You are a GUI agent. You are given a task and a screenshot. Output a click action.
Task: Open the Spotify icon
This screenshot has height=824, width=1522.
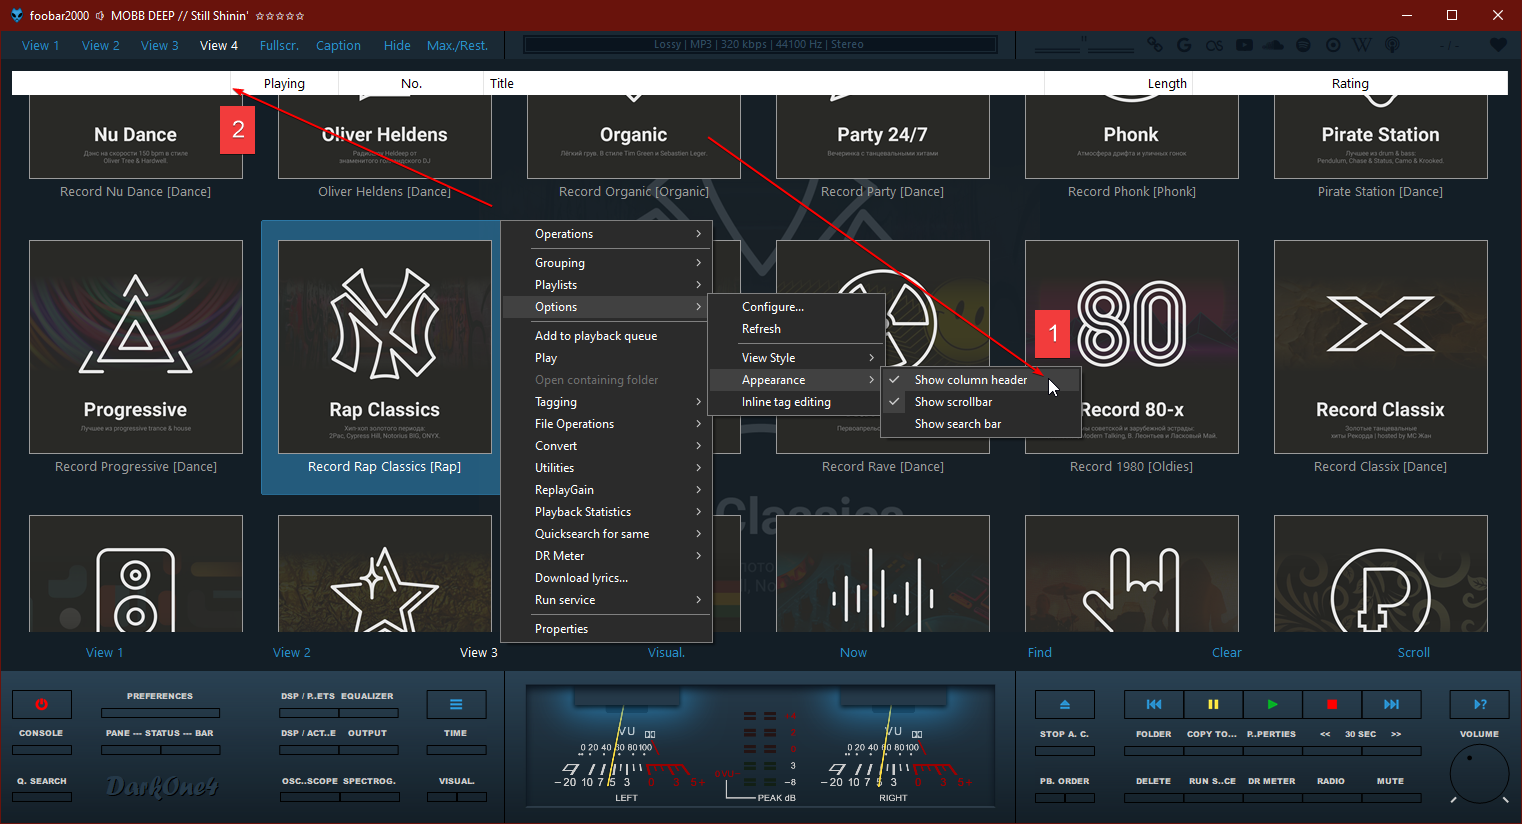(x=1303, y=45)
